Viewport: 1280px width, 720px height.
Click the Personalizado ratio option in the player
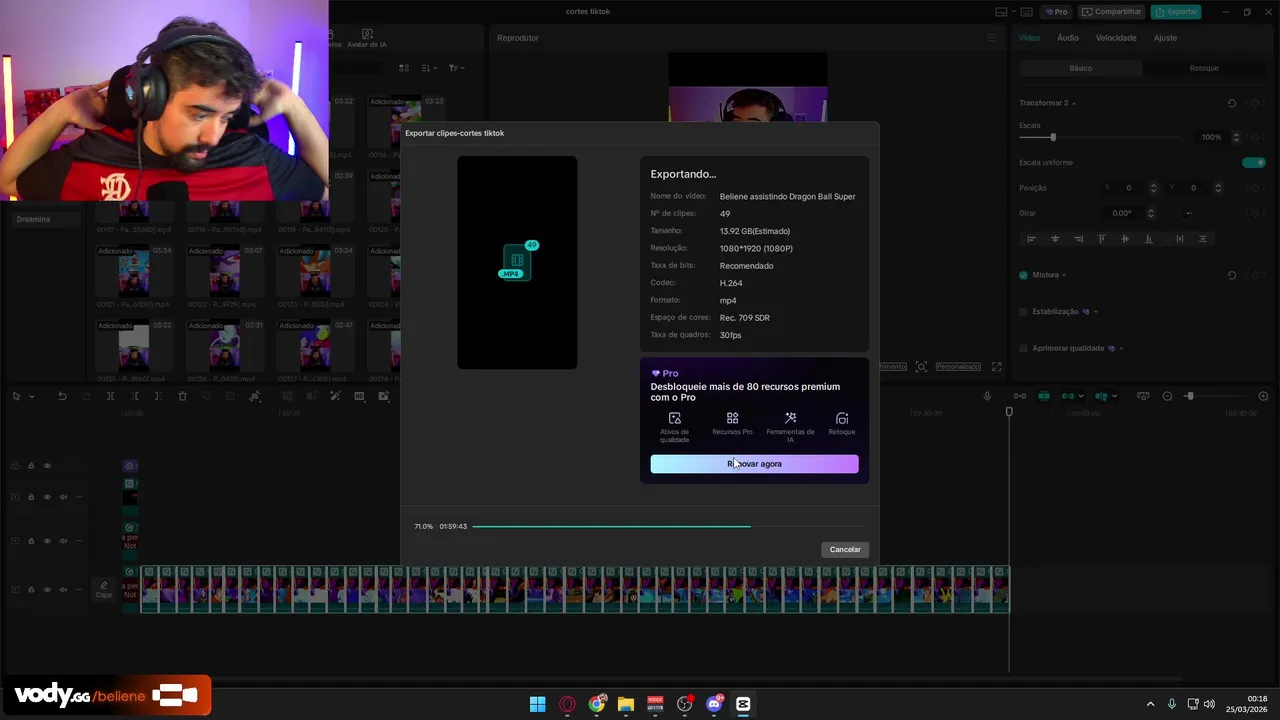[x=958, y=367]
